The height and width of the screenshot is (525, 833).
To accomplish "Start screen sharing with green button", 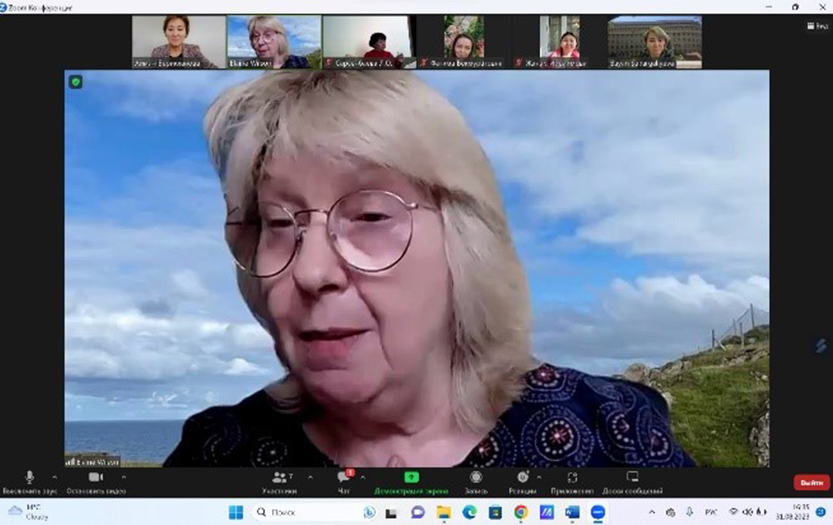I will coord(411,478).
